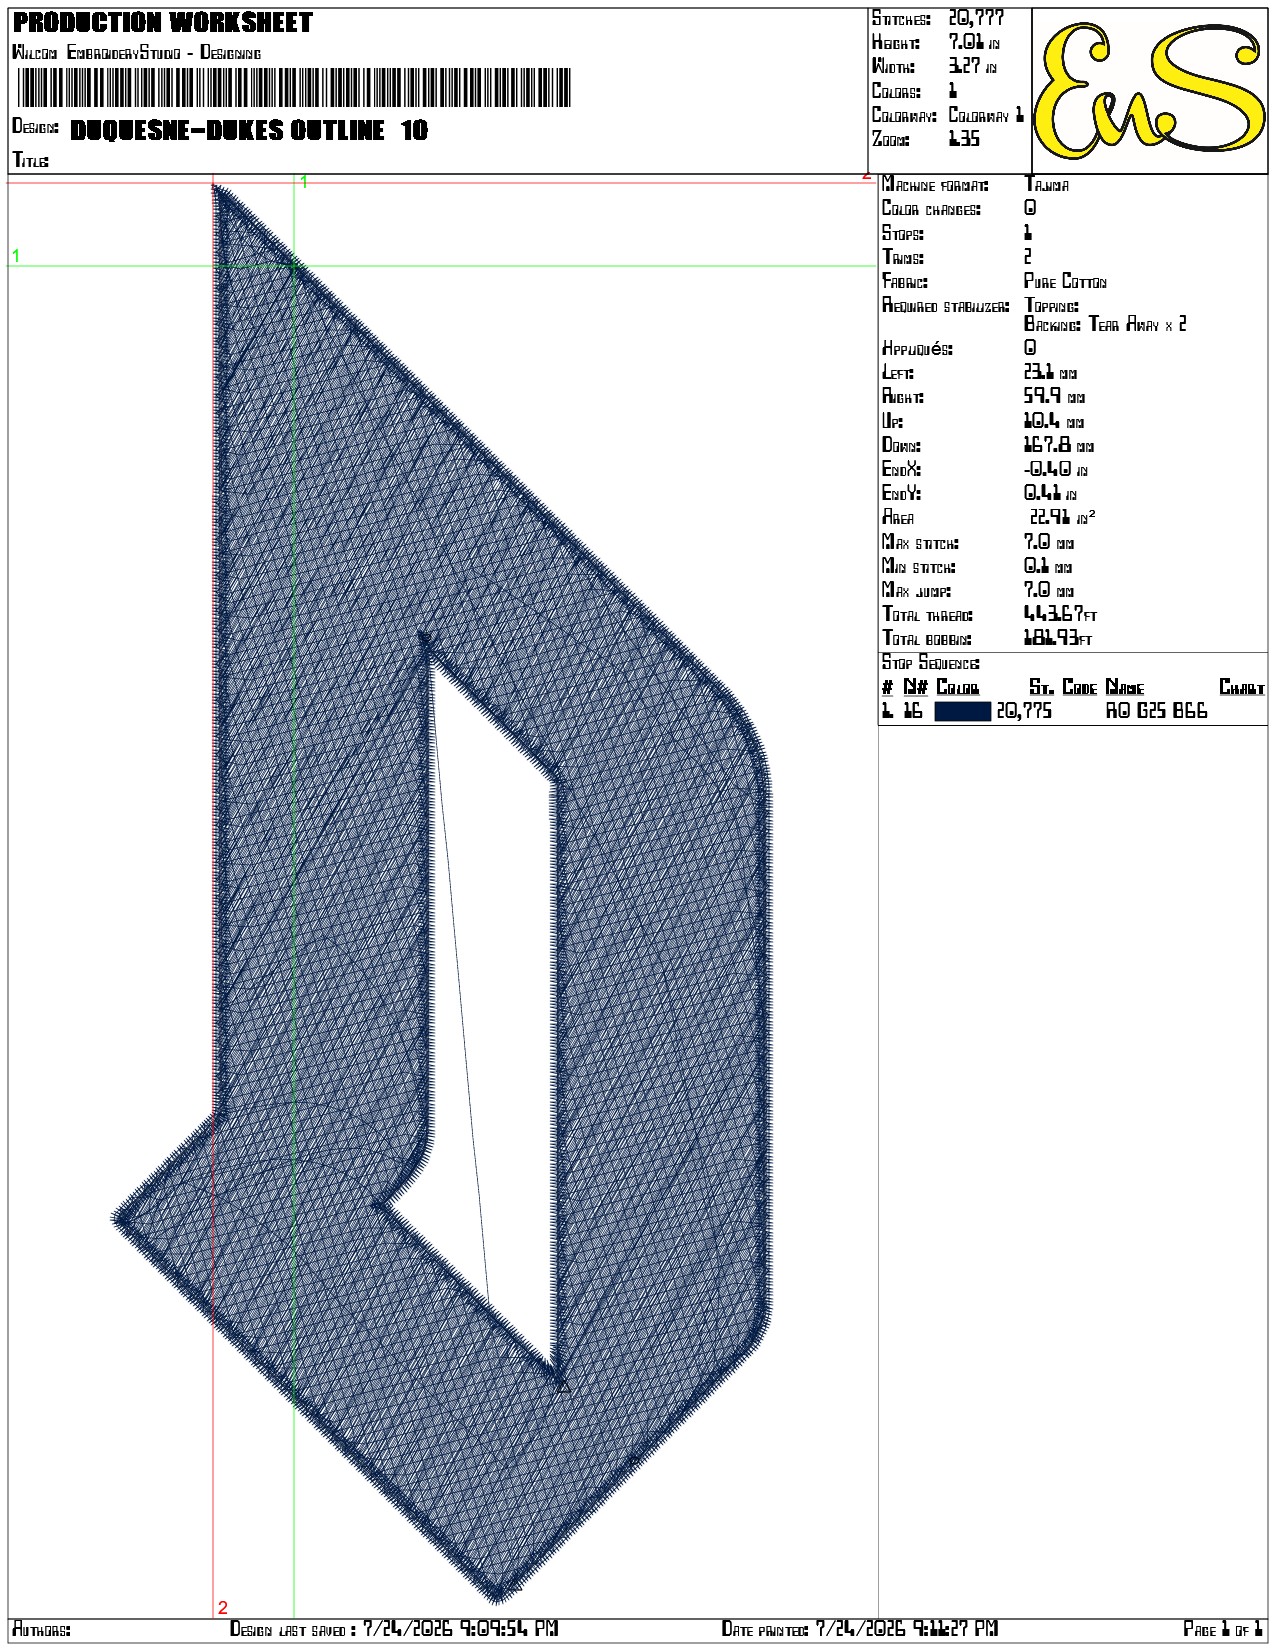The height and width of the screenshot is (1650, 1275).
Task: Click the Colorway value 'Colorway 1'
Action: 986,115
